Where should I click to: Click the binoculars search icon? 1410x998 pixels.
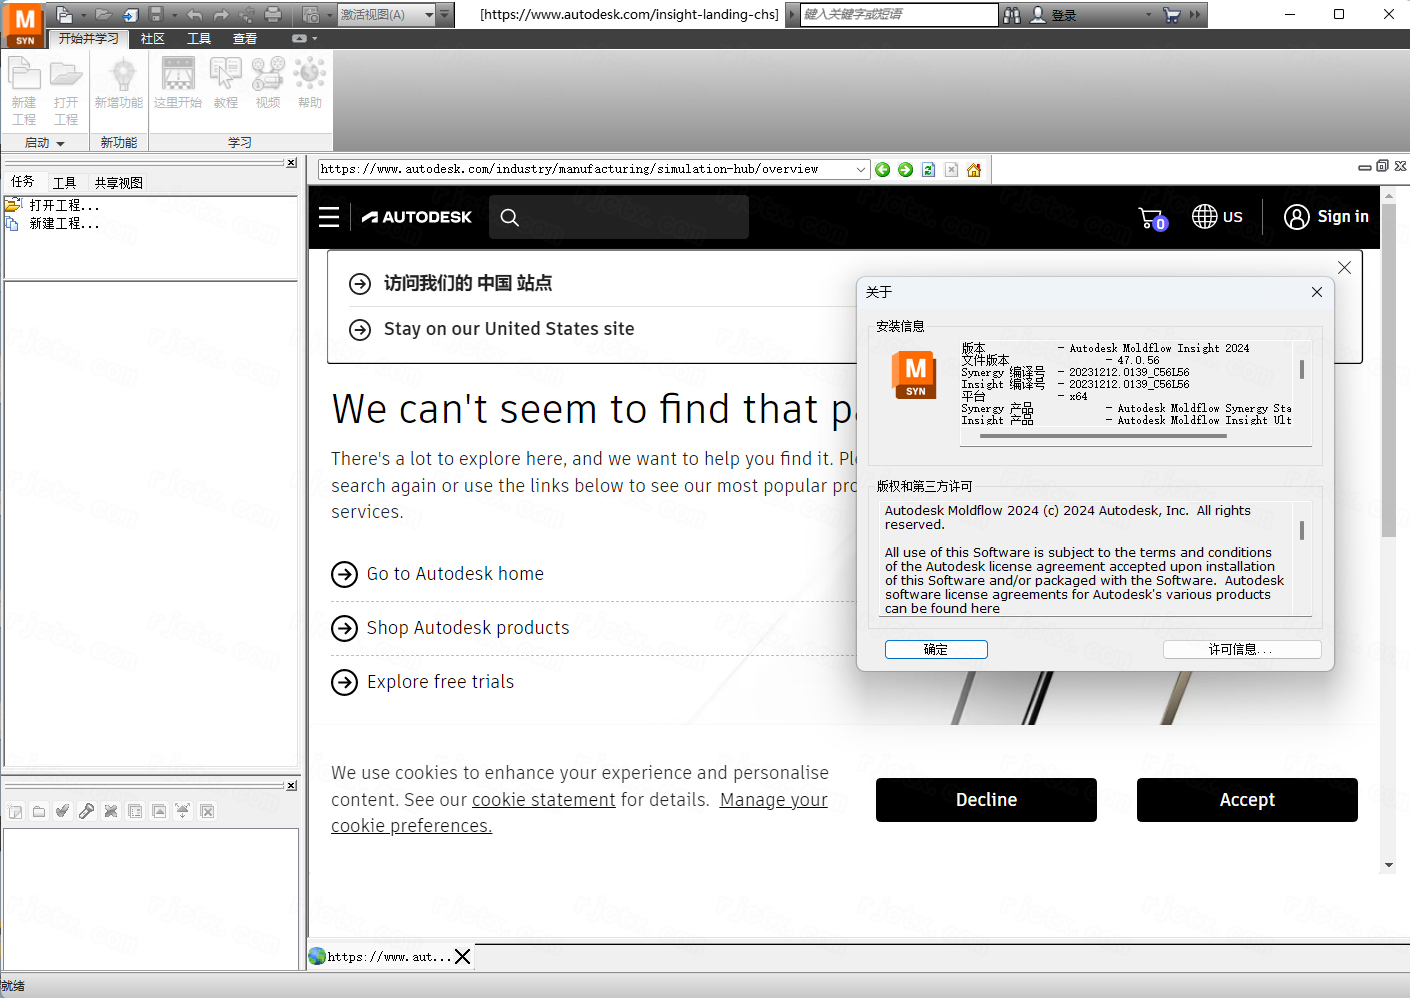(1012, 15)
